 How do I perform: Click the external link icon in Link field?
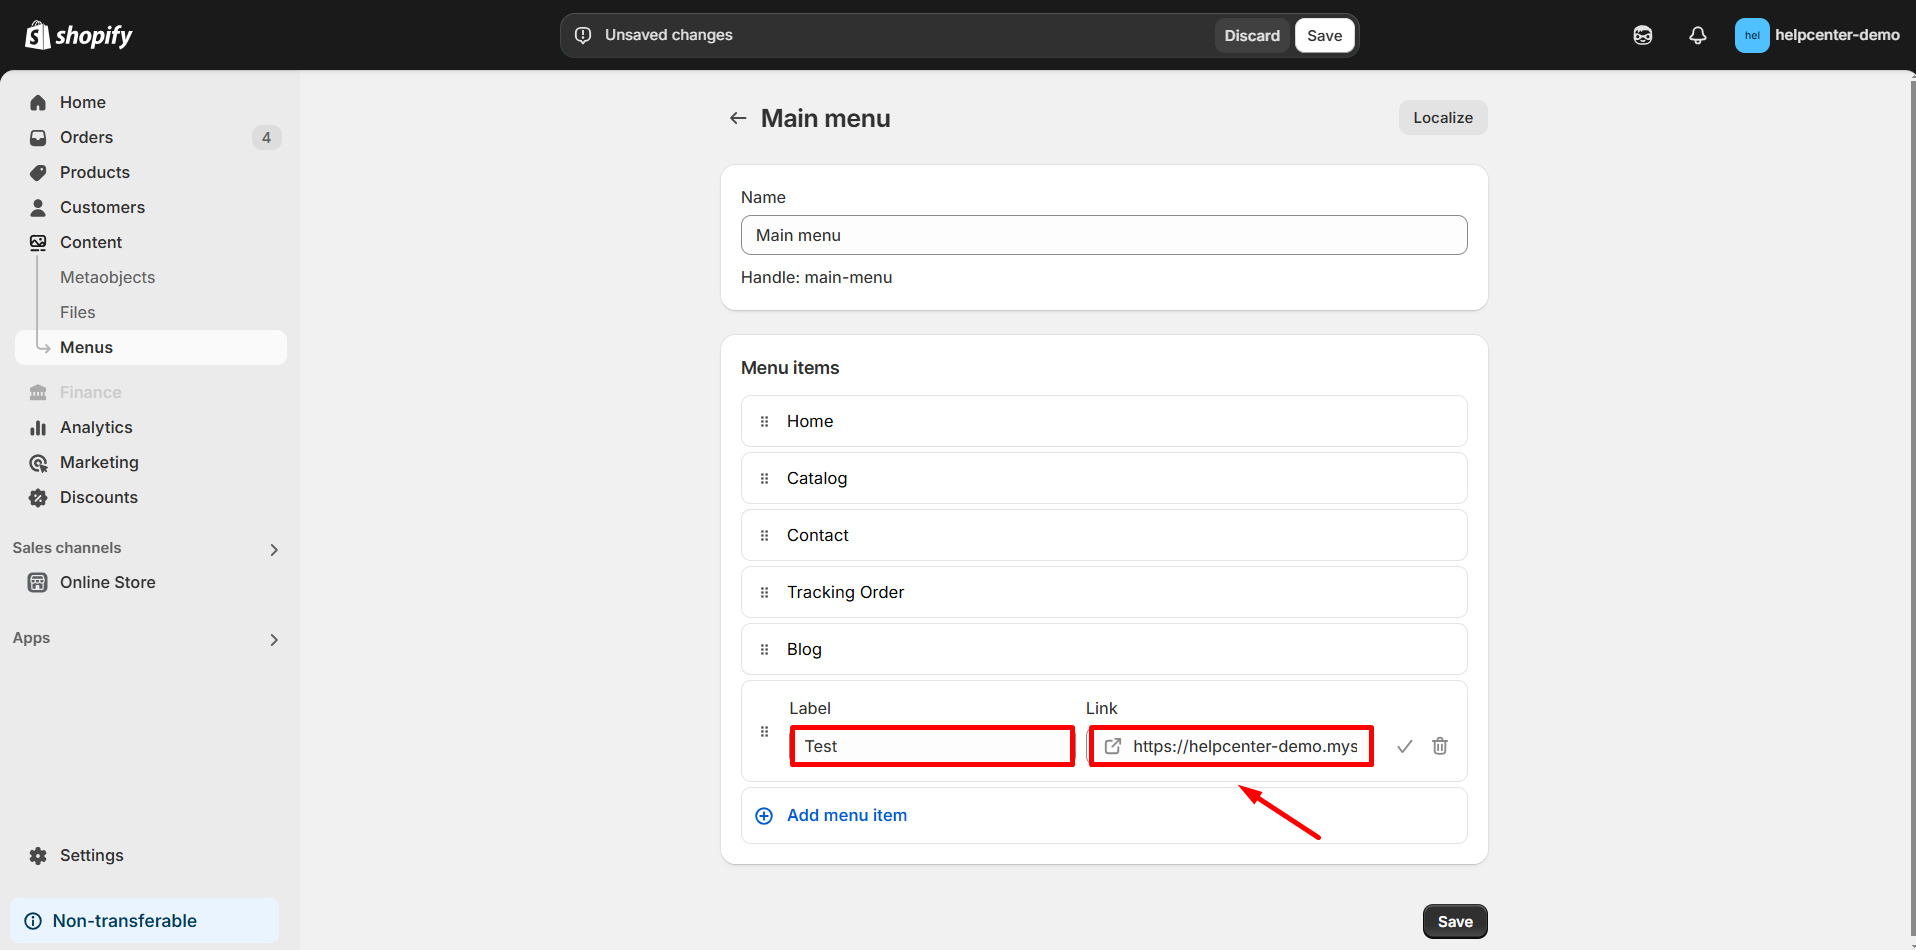click(x=1112, y=745)
